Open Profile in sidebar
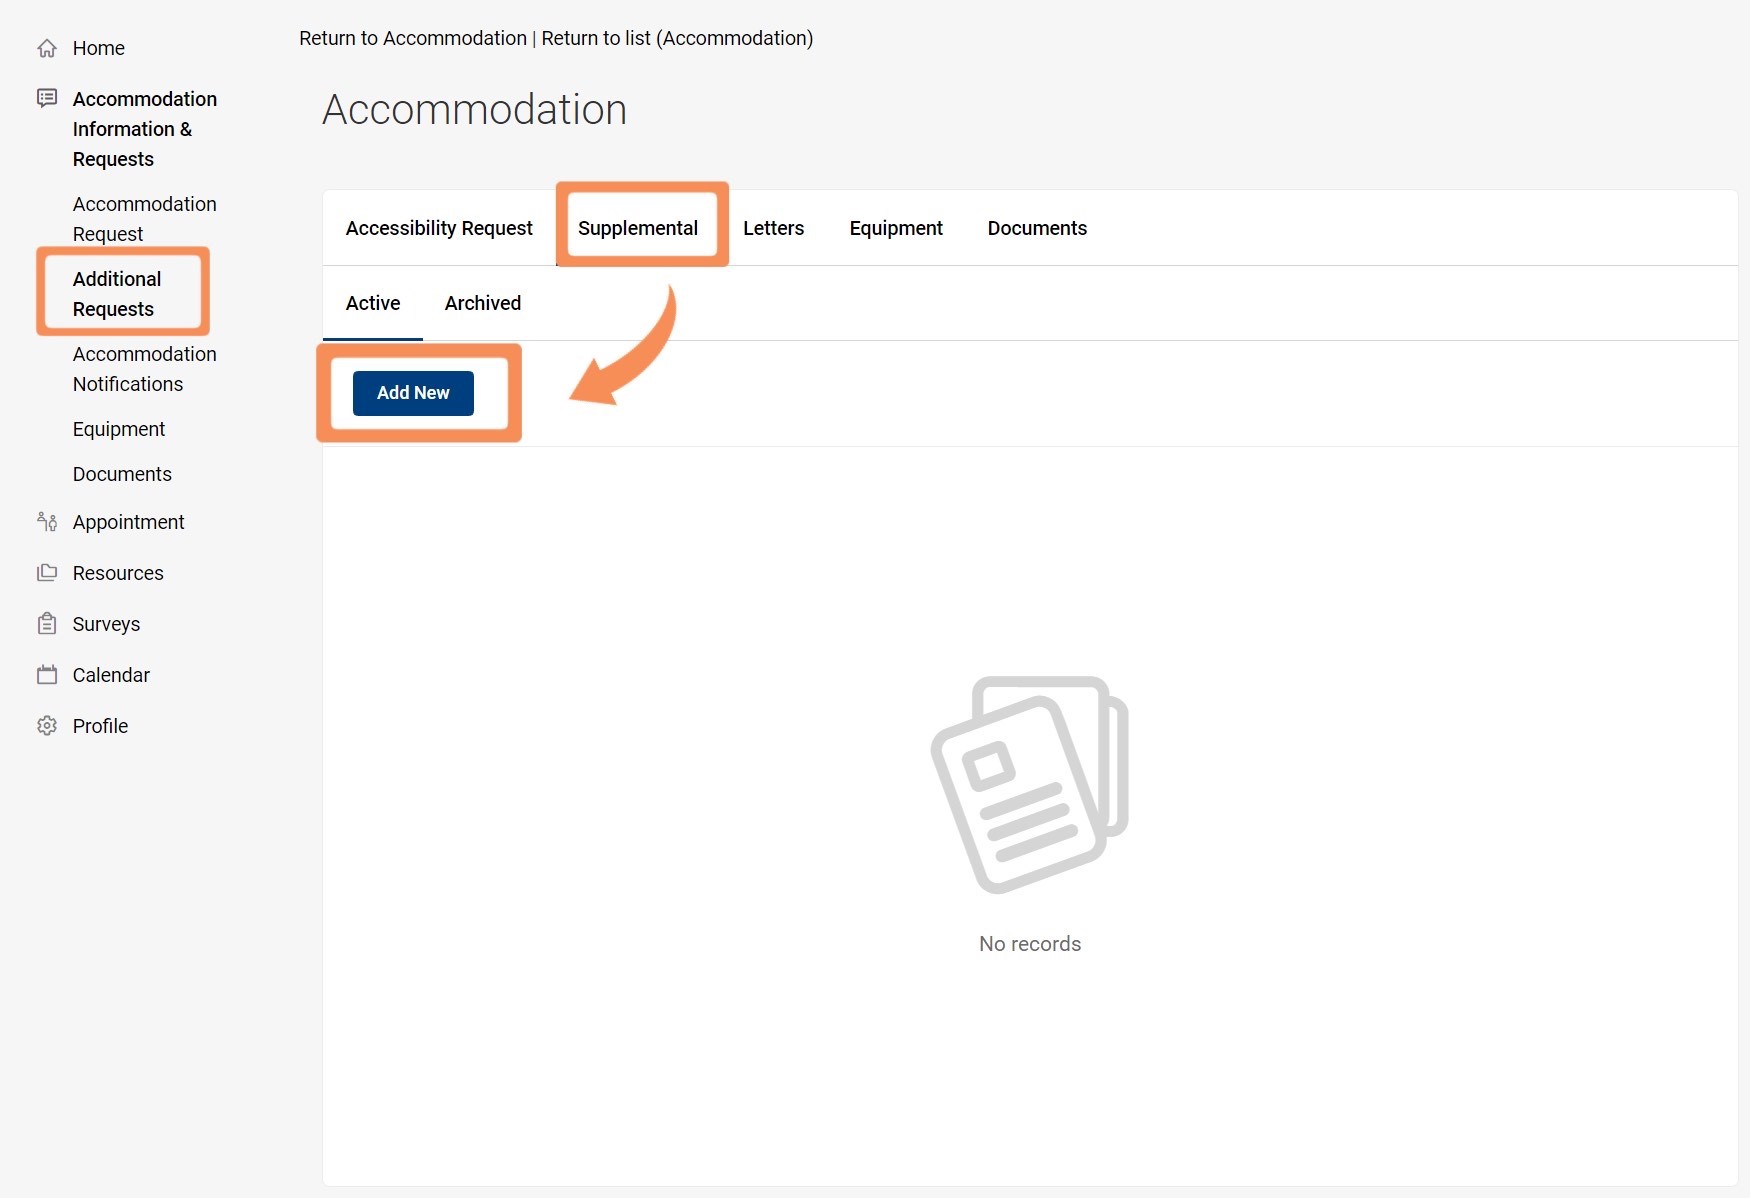Image resolution: width=1750 pixels, height=1198 pixels. (101, 726)
